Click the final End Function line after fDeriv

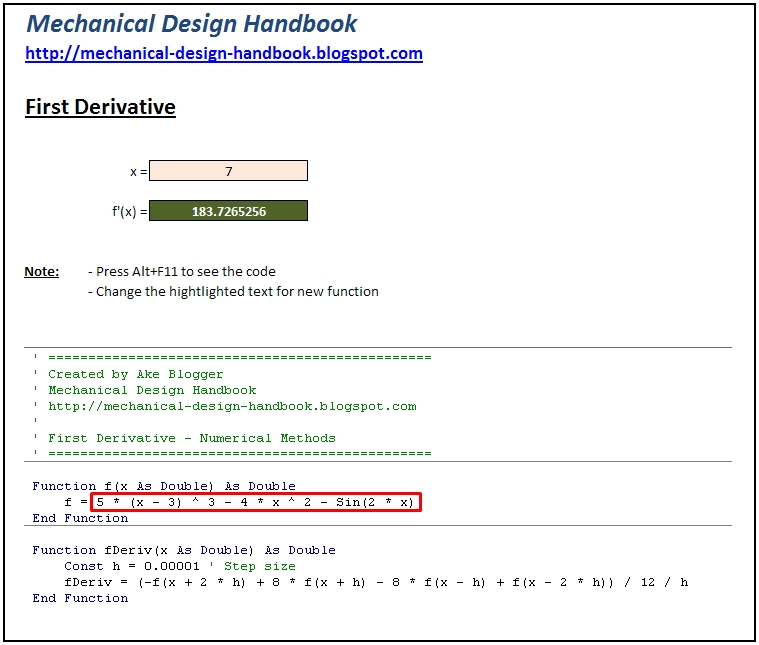(x=80, y=598)
